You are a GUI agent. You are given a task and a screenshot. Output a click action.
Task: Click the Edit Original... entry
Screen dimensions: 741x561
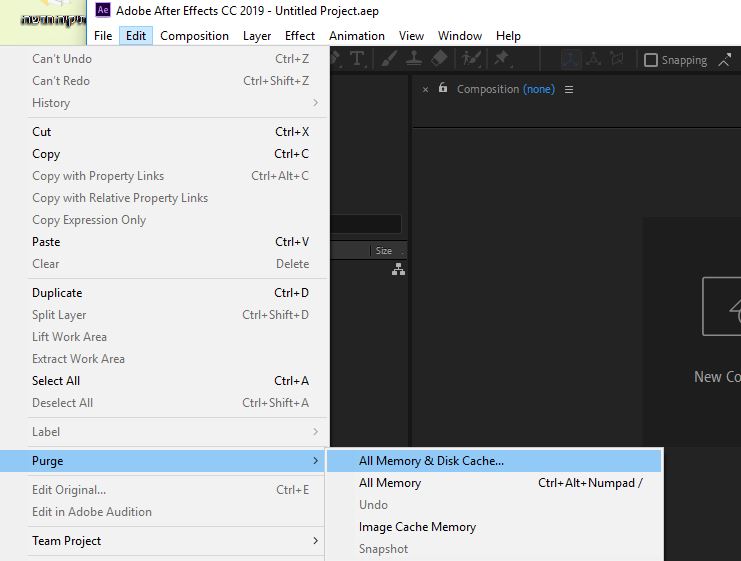162,490
